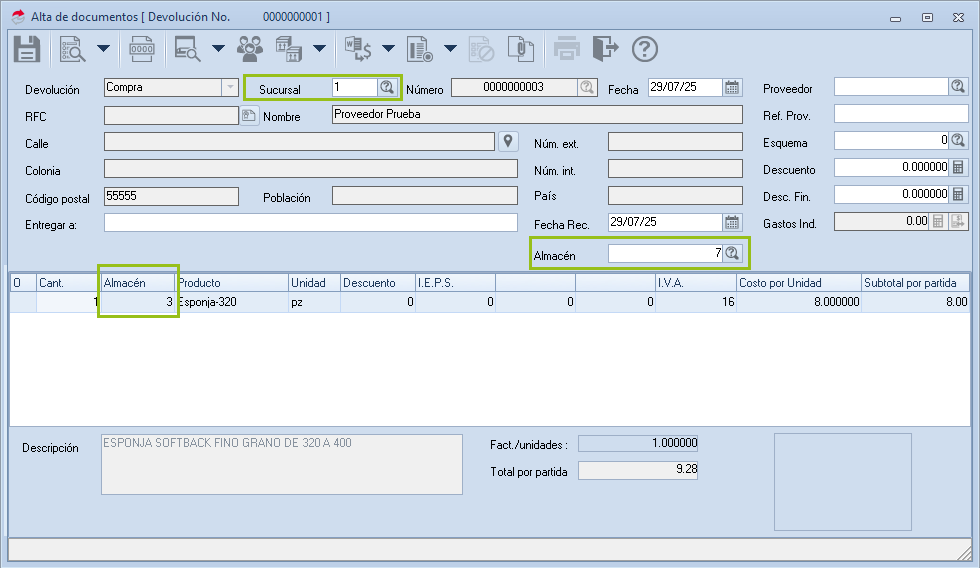The image size is (980, 568).
Task: Click the Producto column header
Action: click(x=233, y=283)
